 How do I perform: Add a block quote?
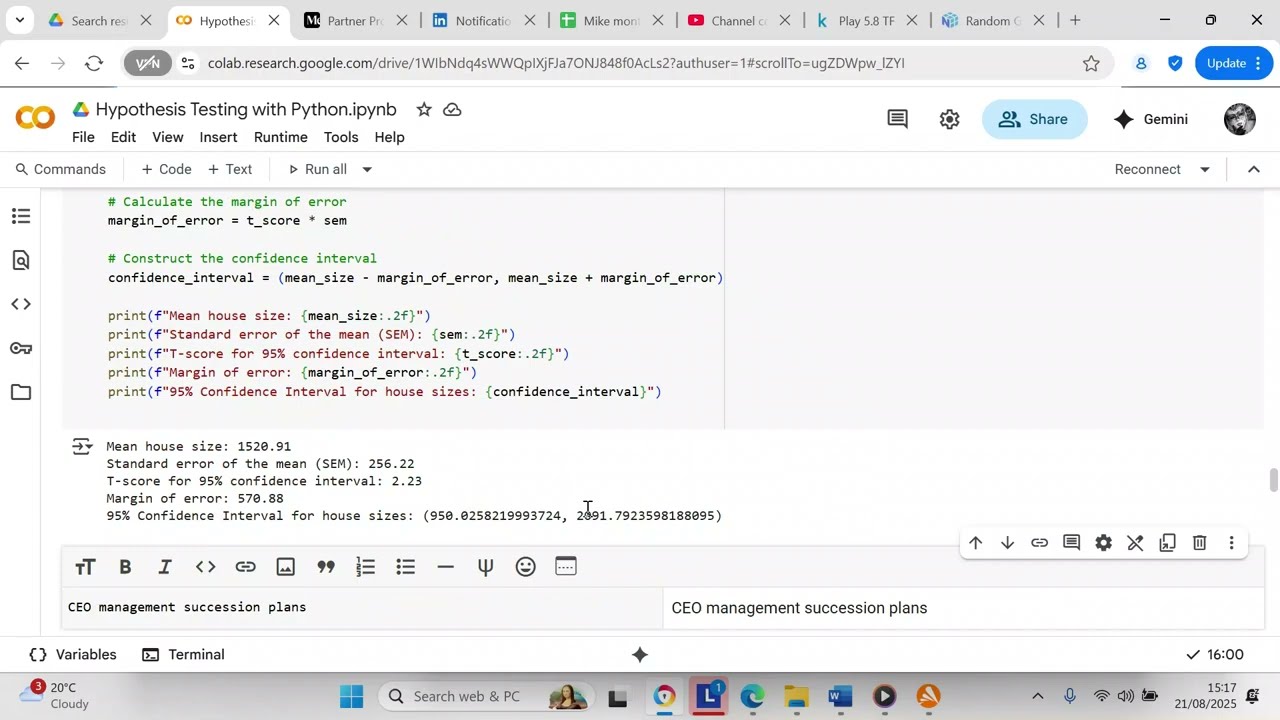click(325, 567)
